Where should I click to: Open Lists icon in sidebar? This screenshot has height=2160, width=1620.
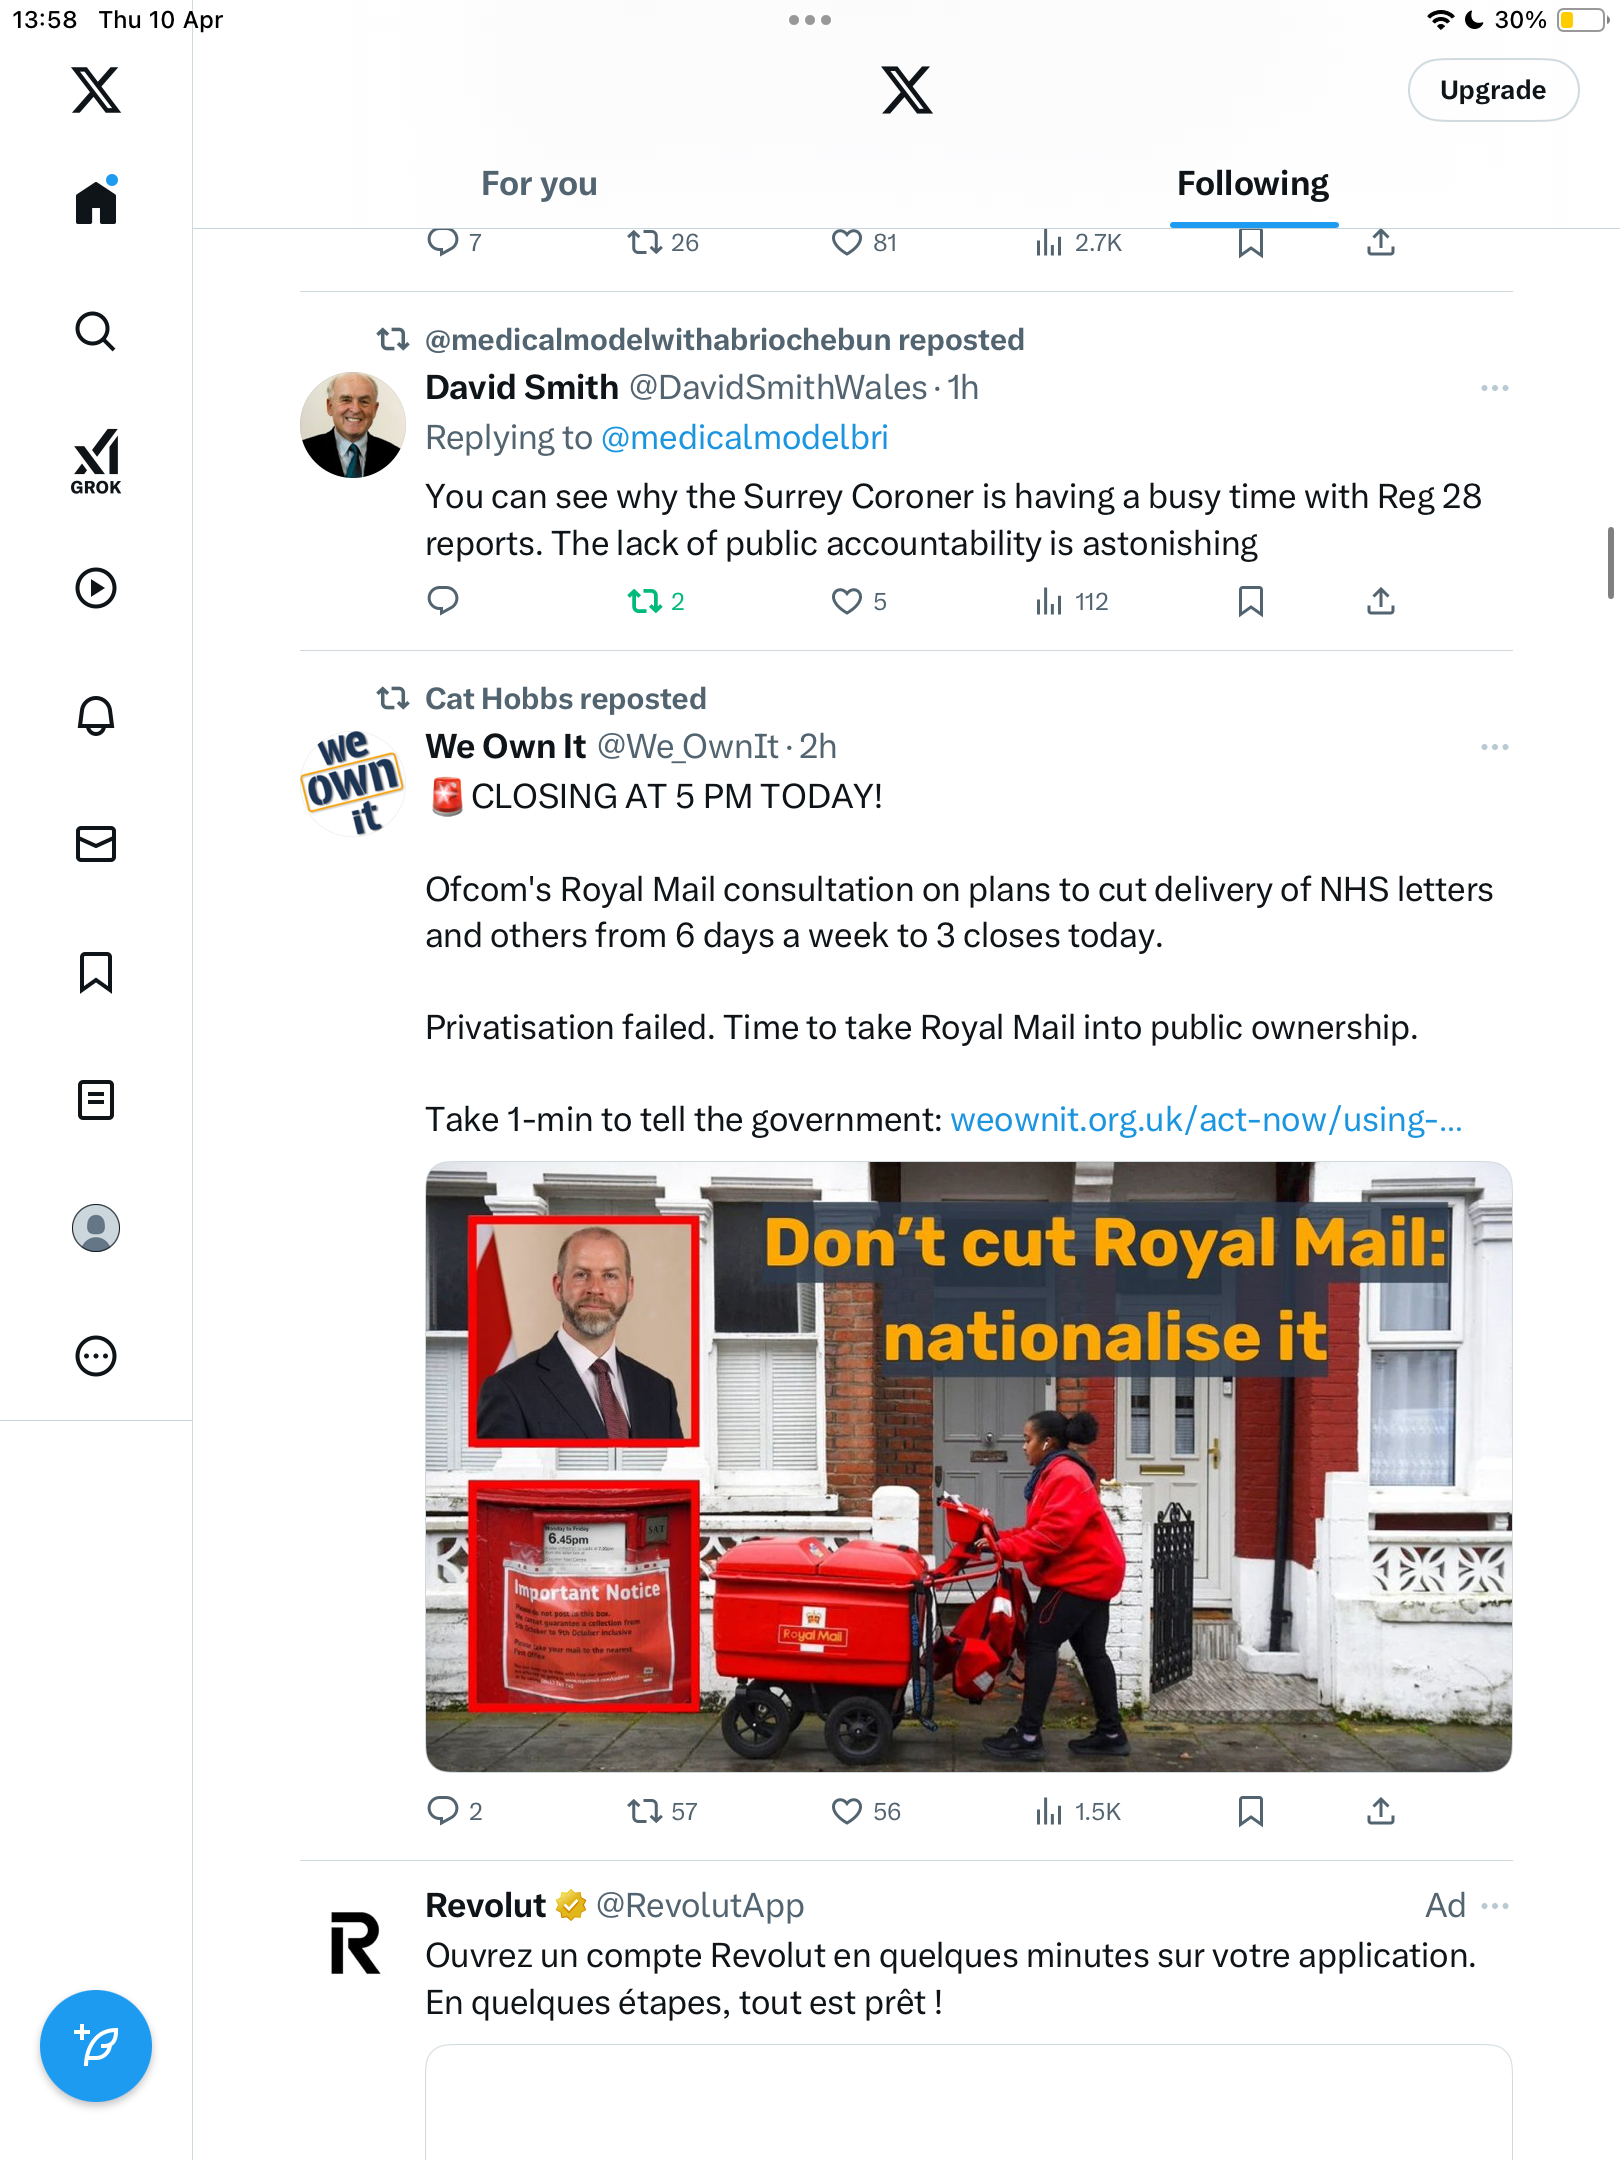[x=96, y=1100]
